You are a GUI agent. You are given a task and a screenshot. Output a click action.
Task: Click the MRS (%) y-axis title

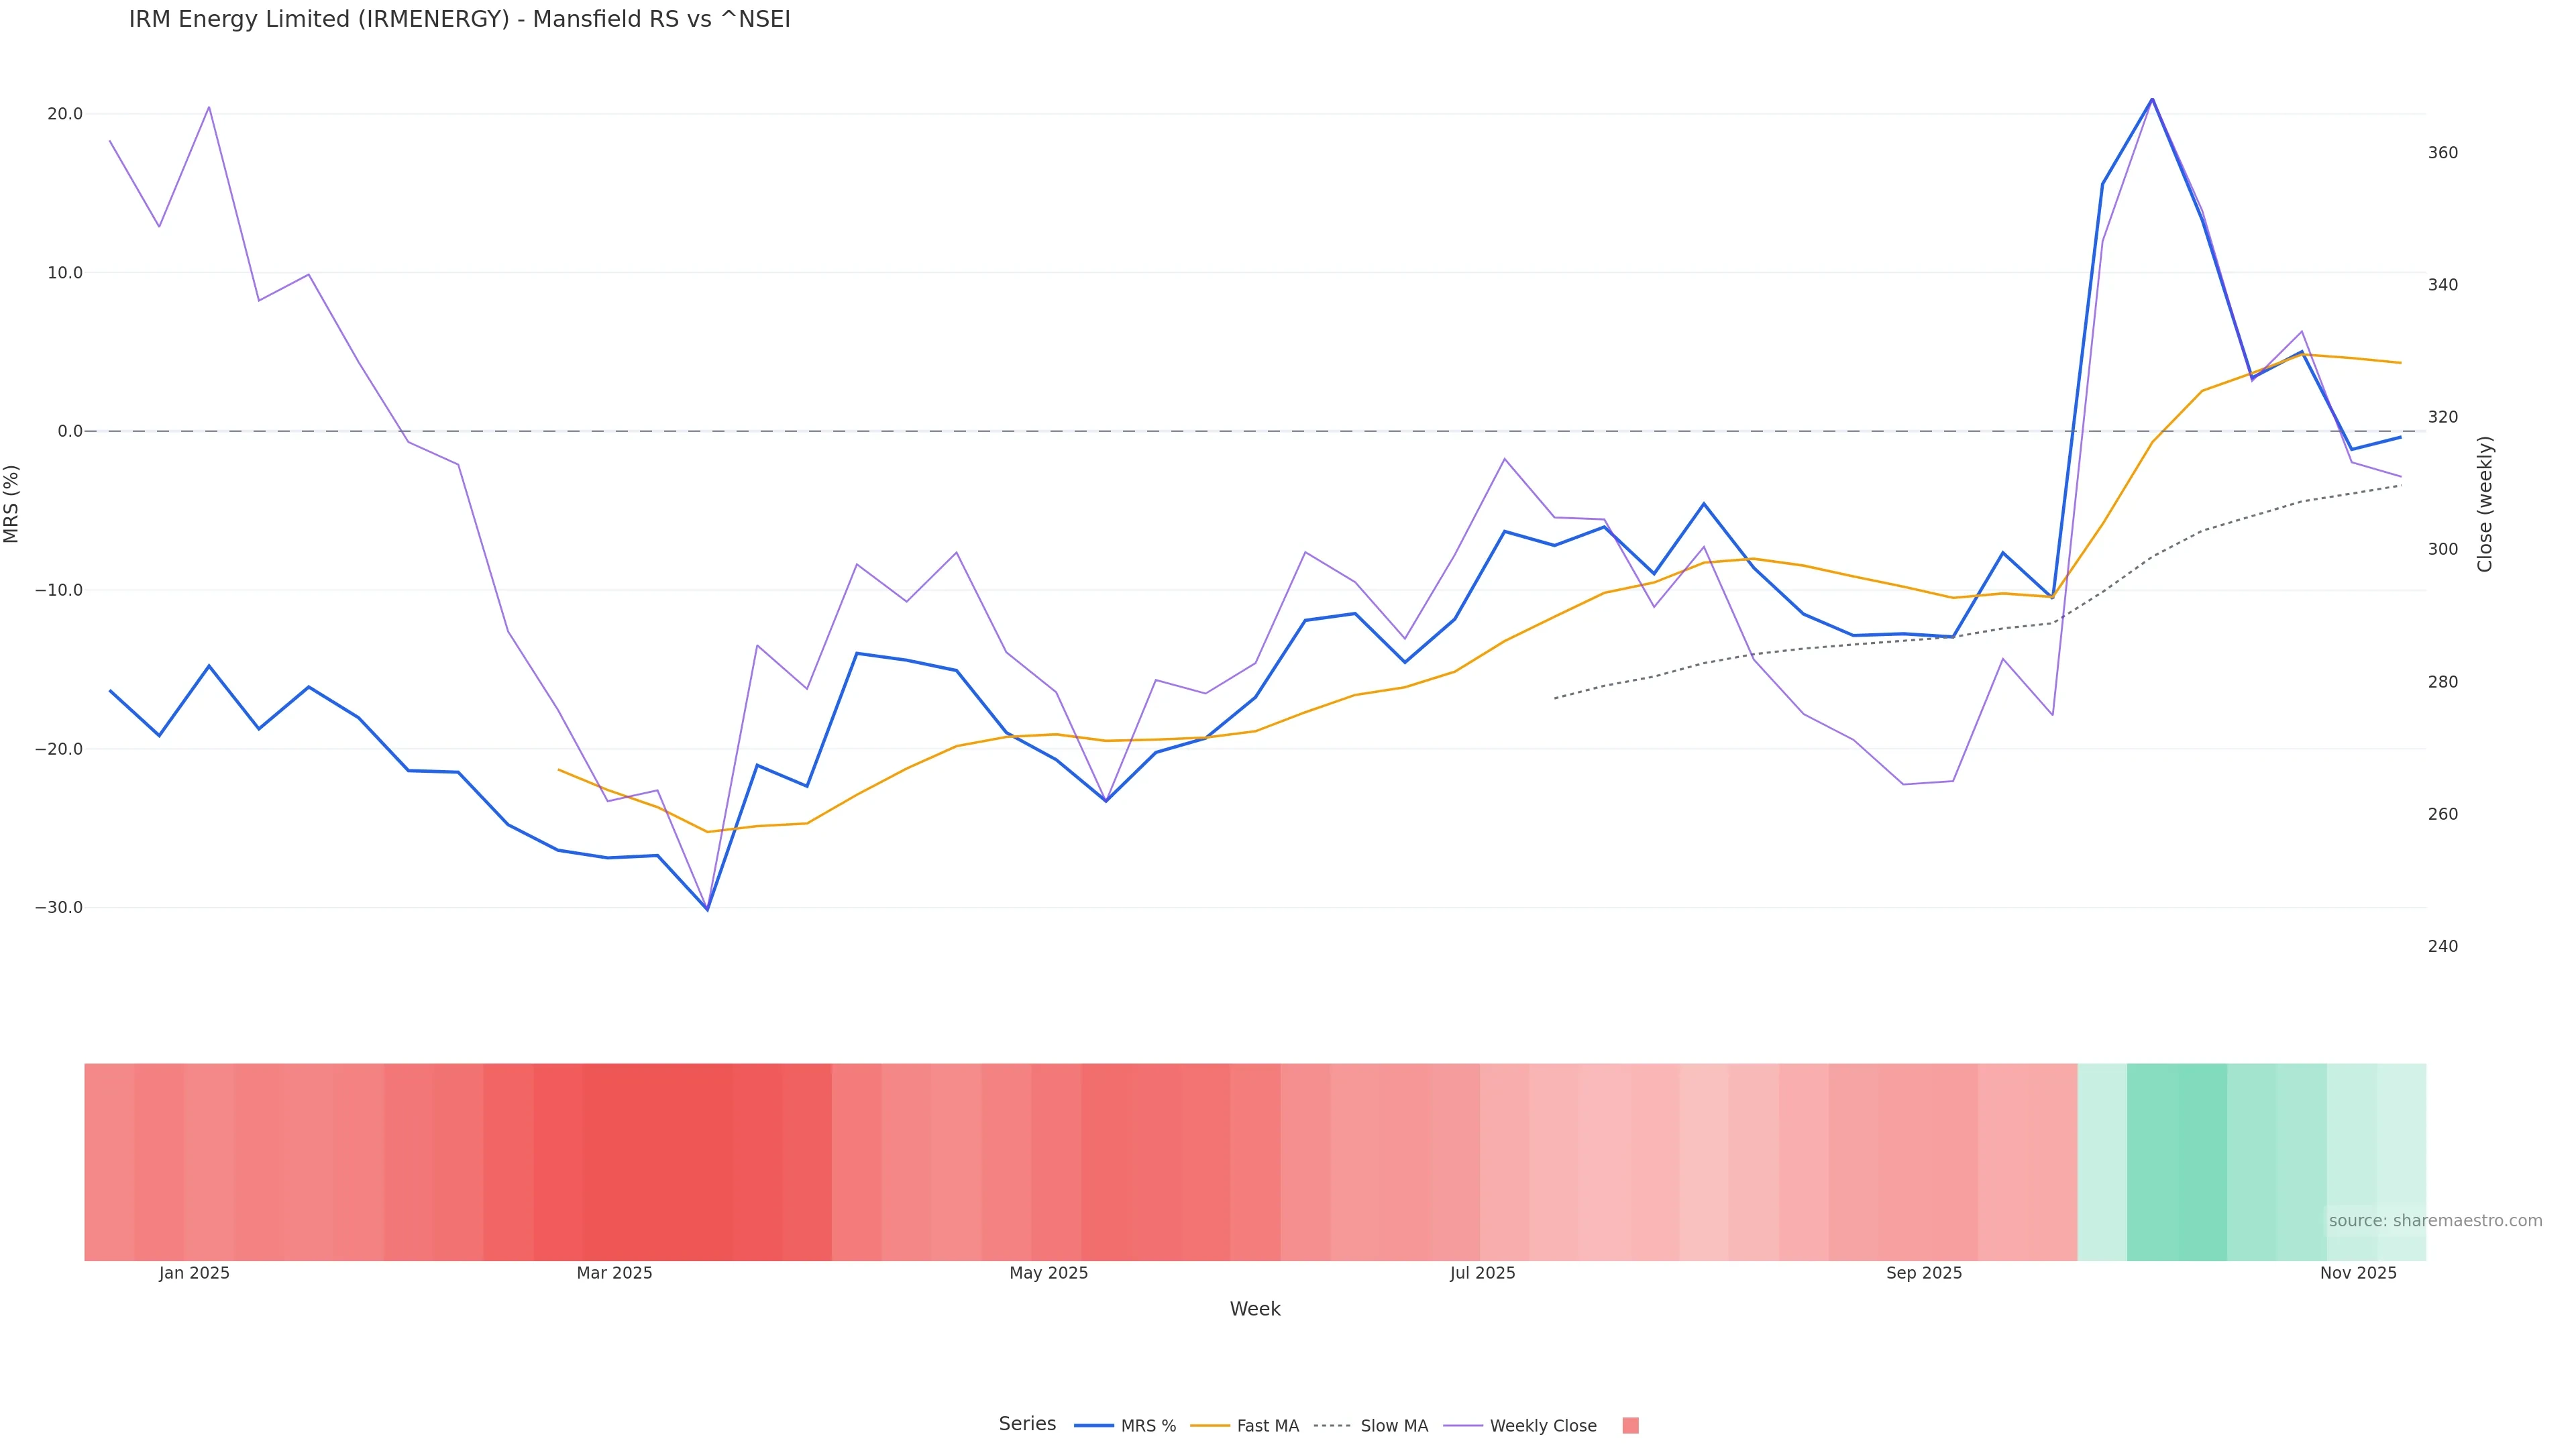point(12,504)
